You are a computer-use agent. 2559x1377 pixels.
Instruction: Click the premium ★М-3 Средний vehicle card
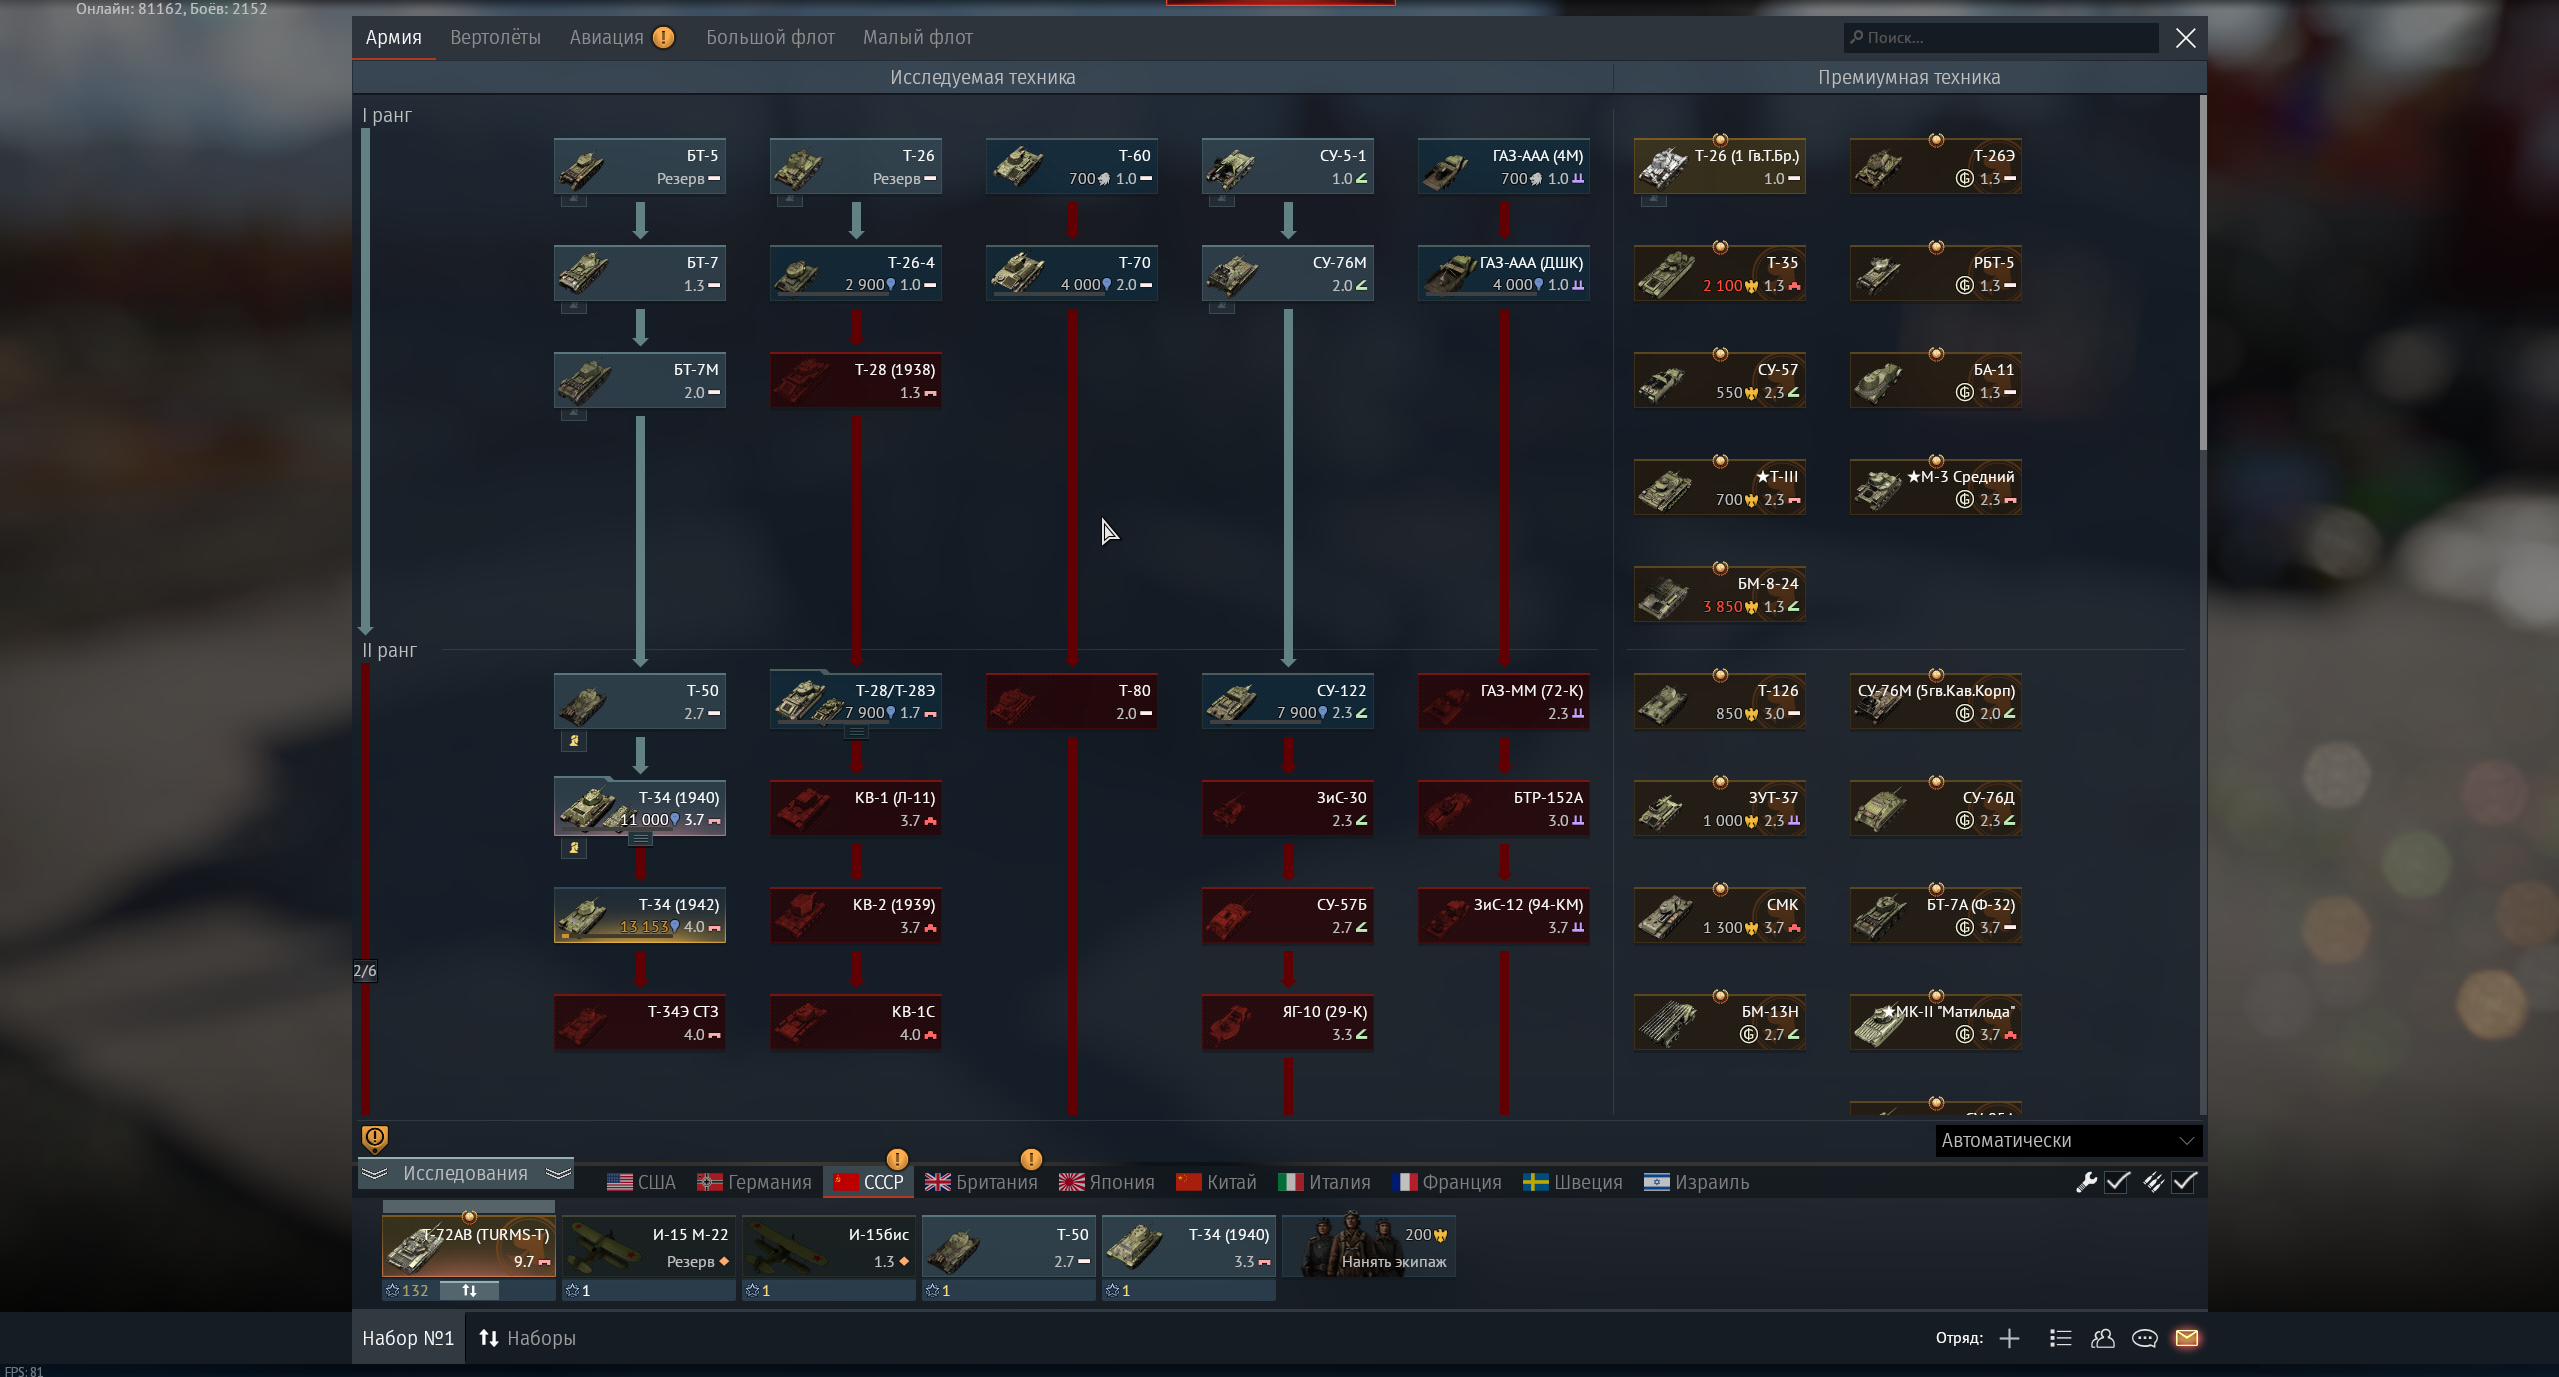pyautogui.click(x=1936, y=487)
